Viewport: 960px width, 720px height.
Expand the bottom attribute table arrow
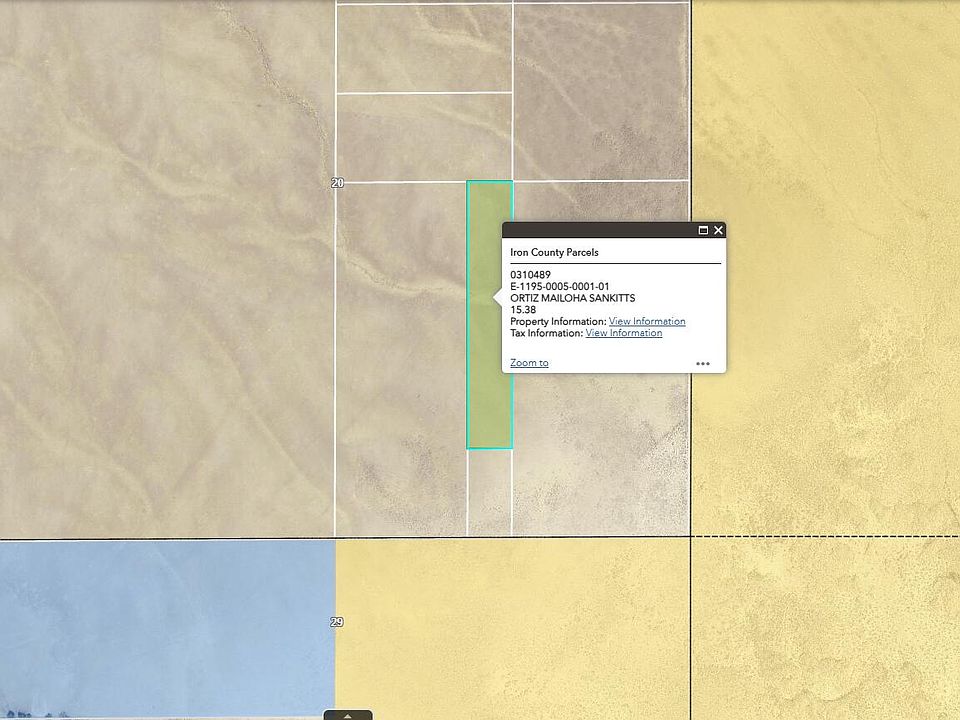coord(348,715)
